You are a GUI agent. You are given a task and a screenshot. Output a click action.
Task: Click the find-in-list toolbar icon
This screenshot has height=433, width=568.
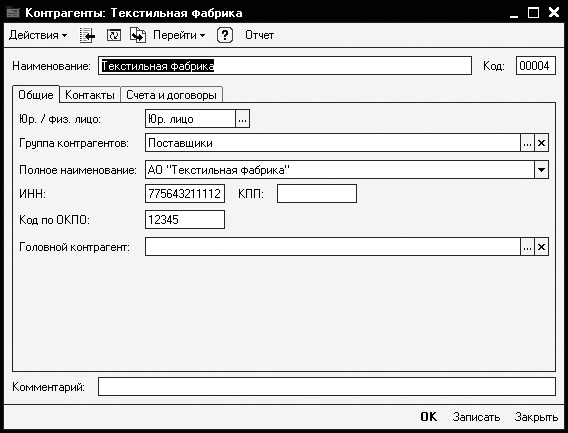point(87,35)
